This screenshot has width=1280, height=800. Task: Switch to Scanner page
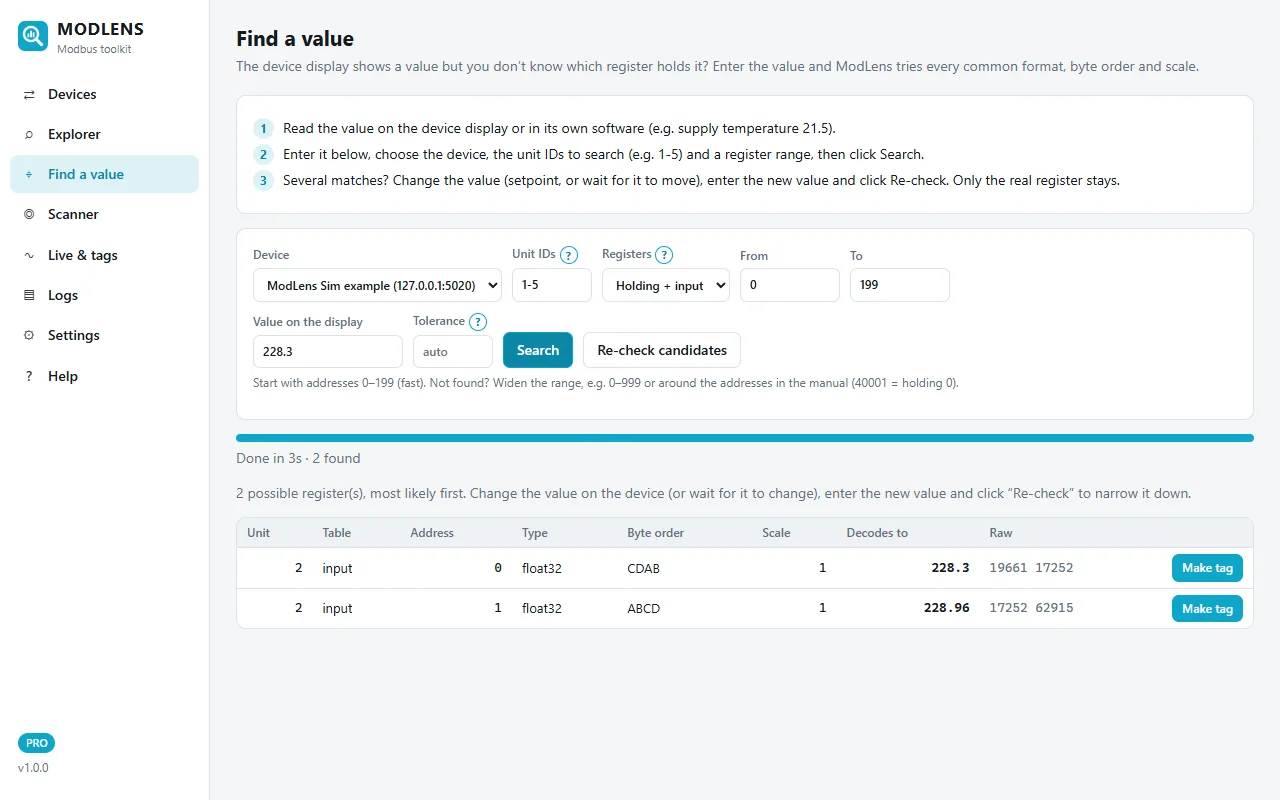(x=104, y=214)
